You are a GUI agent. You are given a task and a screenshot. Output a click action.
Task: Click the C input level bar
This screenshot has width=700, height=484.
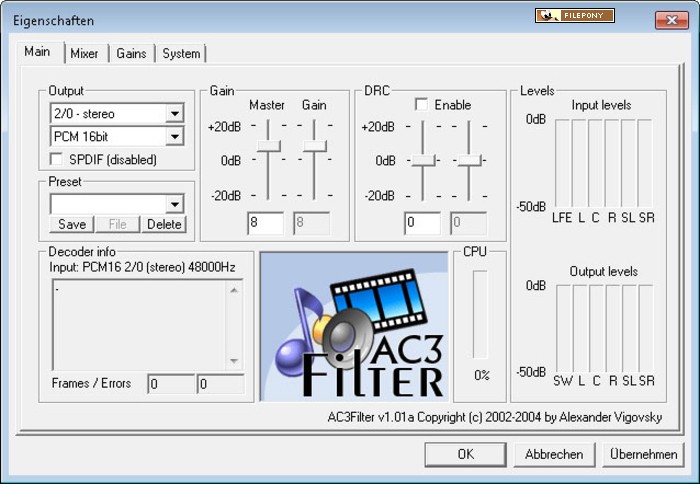pyautogui.click(x=596, y=163)
